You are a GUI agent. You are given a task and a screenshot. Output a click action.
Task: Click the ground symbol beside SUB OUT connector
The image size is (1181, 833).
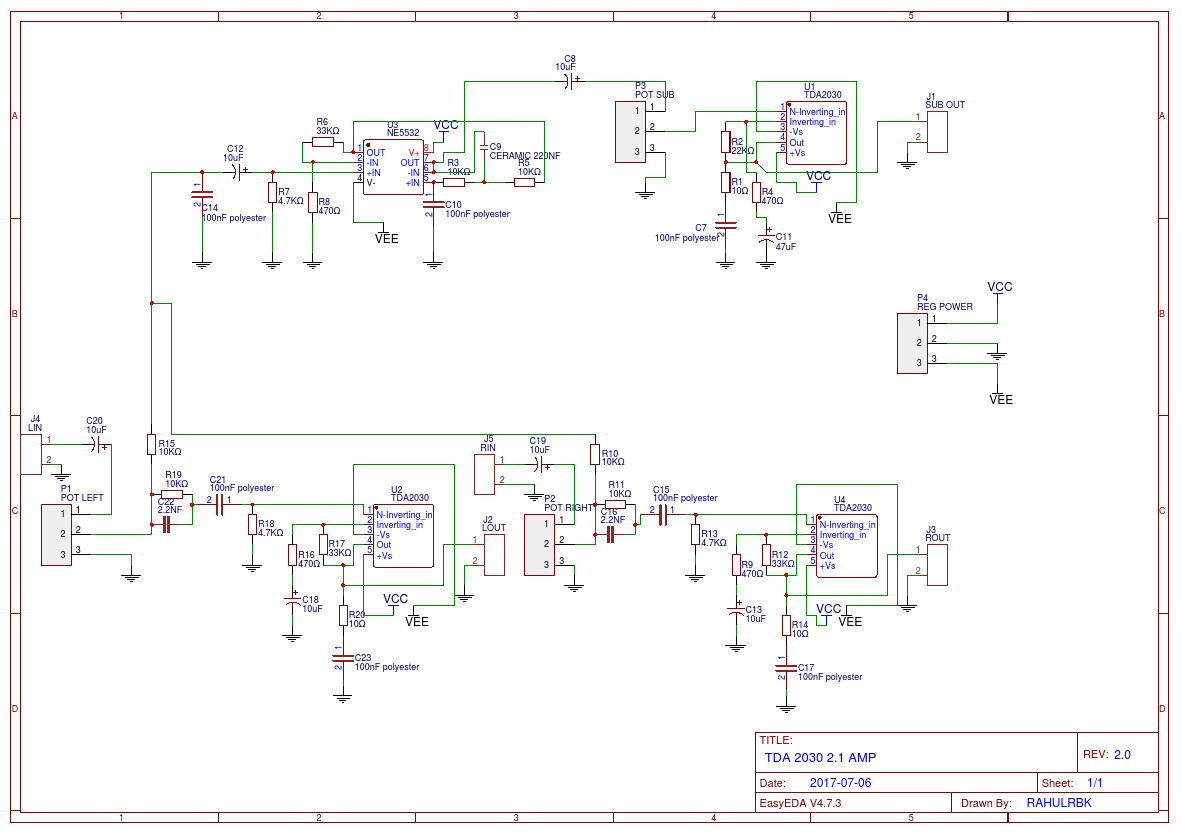pos(908,165)
